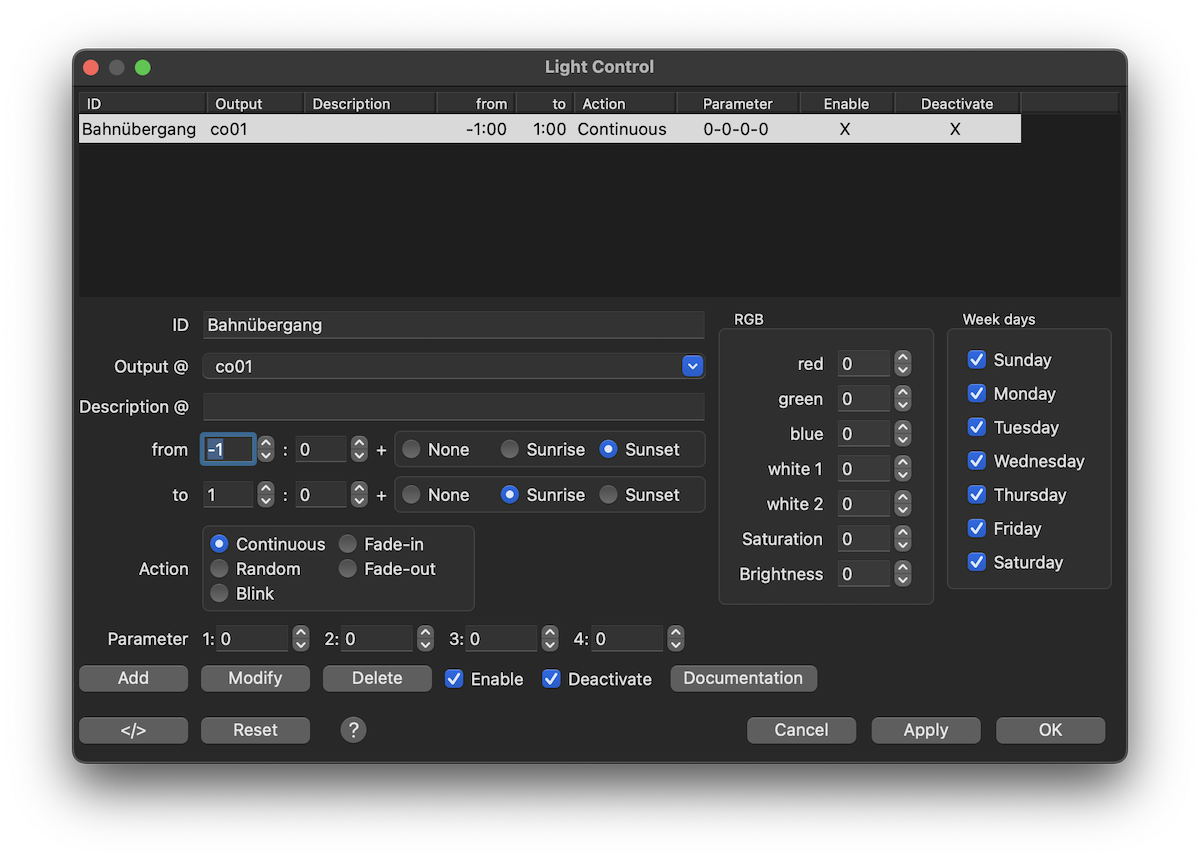1200x859 pixels.
Task: Select Sunrise in the from row
Action: (x=510, y=450)
